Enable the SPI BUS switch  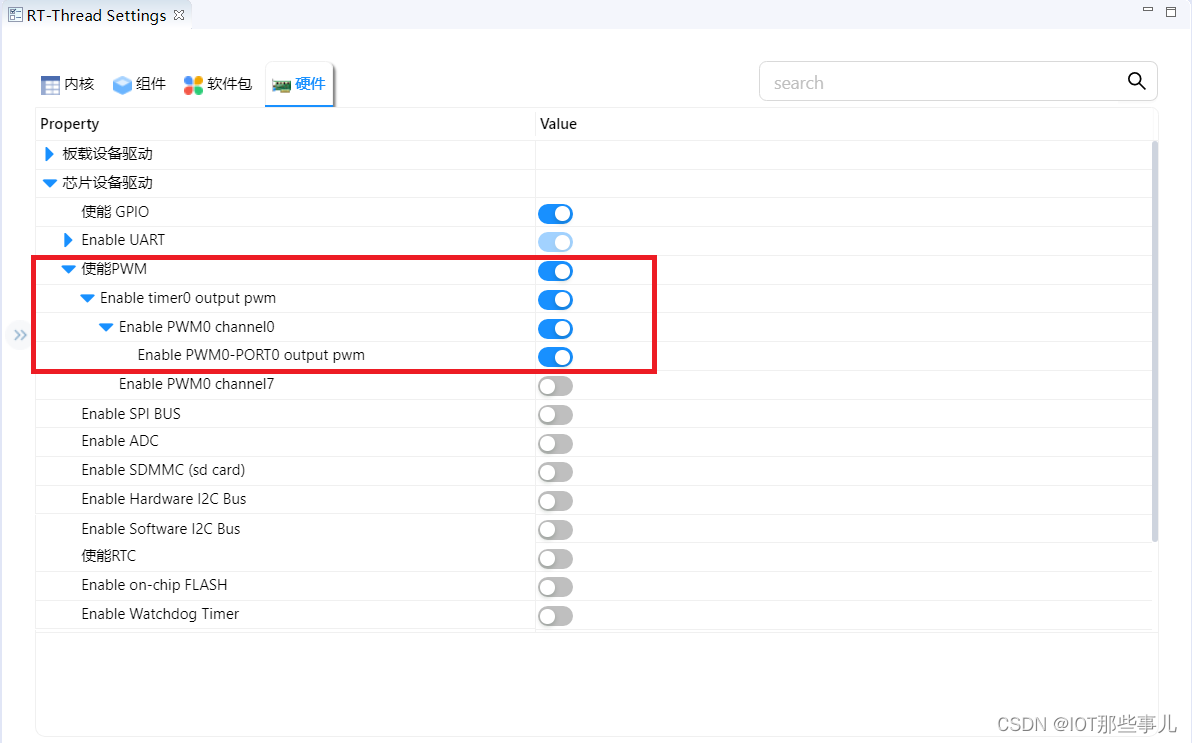click(555, 414)
